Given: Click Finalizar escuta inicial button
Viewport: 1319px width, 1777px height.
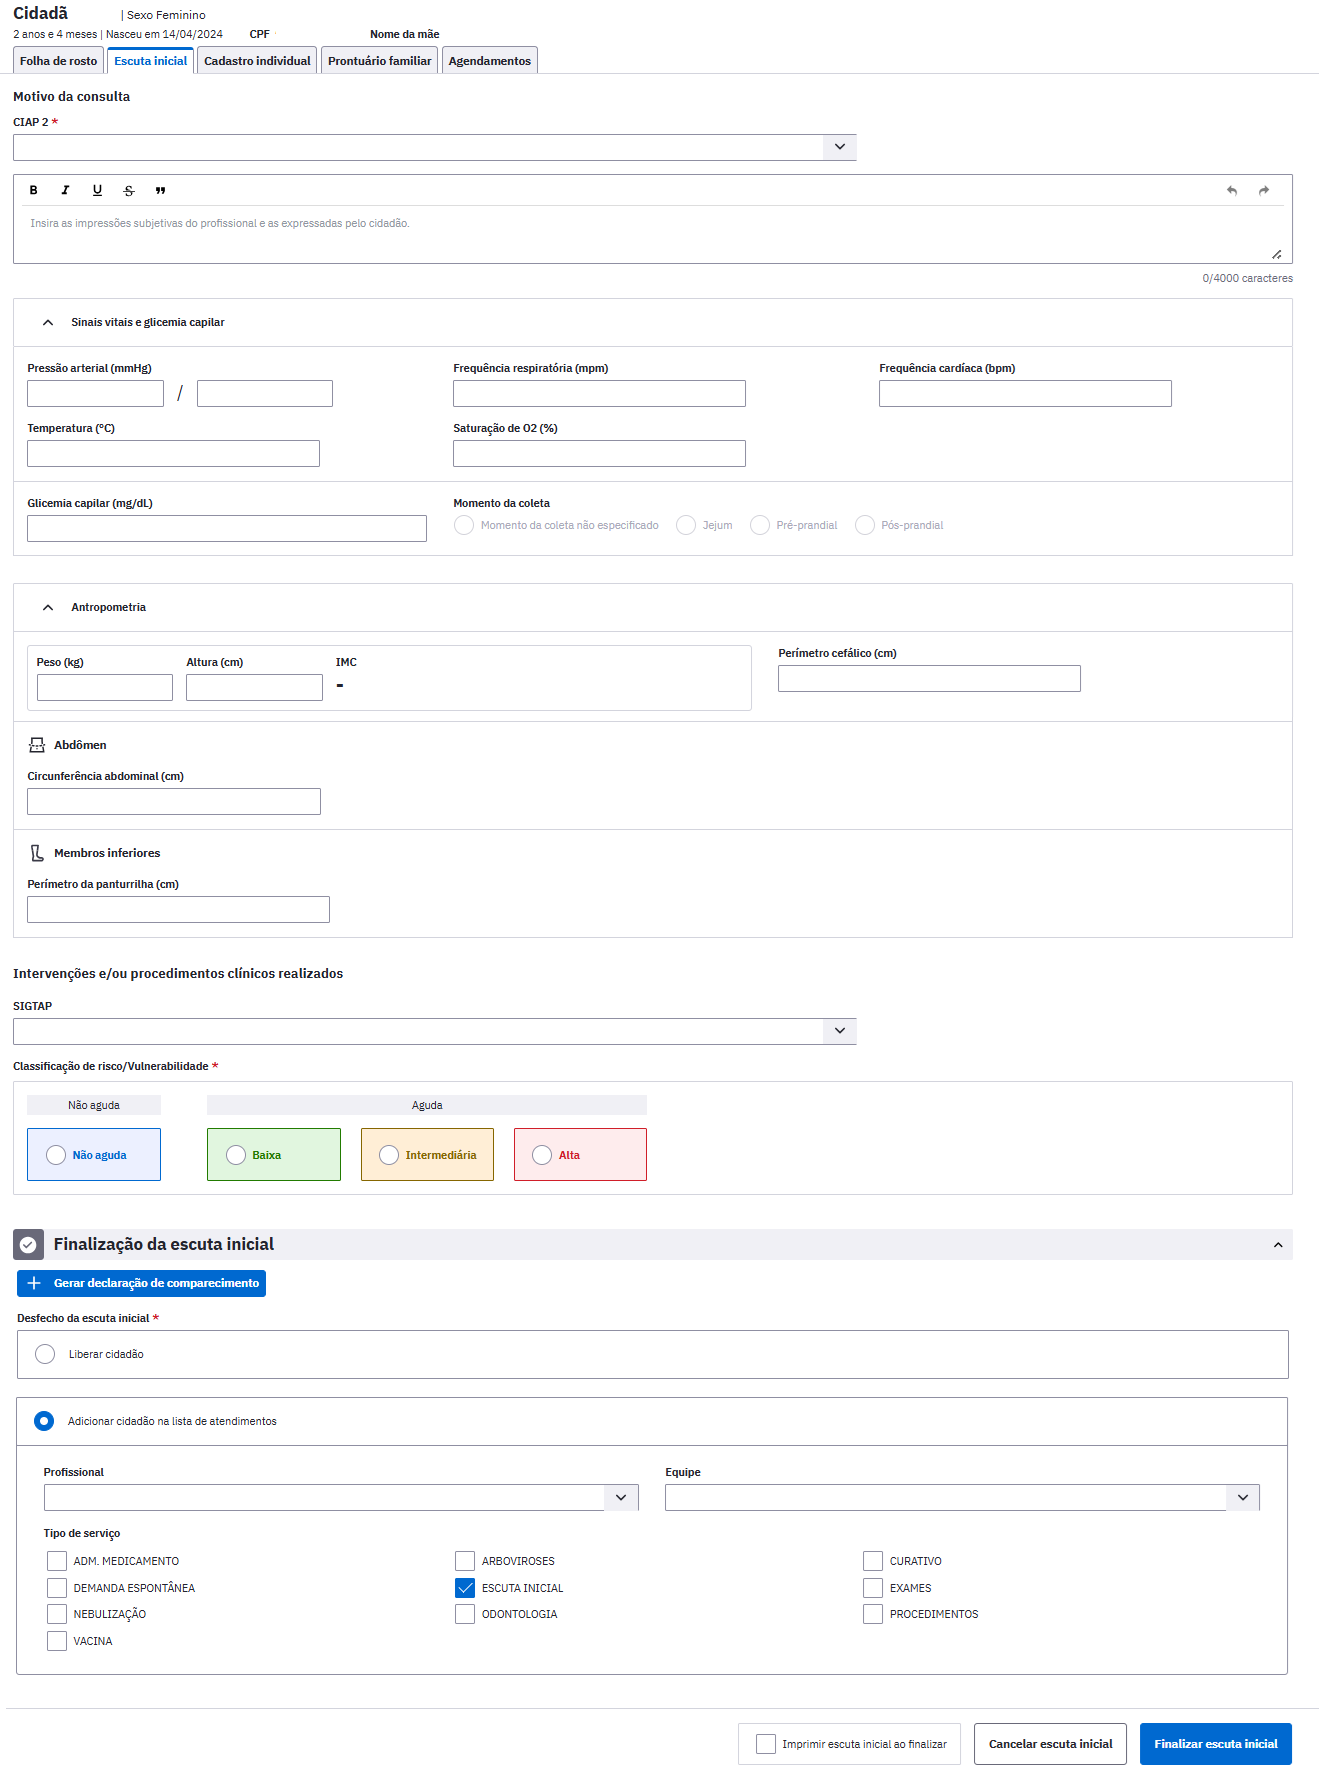Looking at the screenshot, I should click(x=1216, y=1744).
